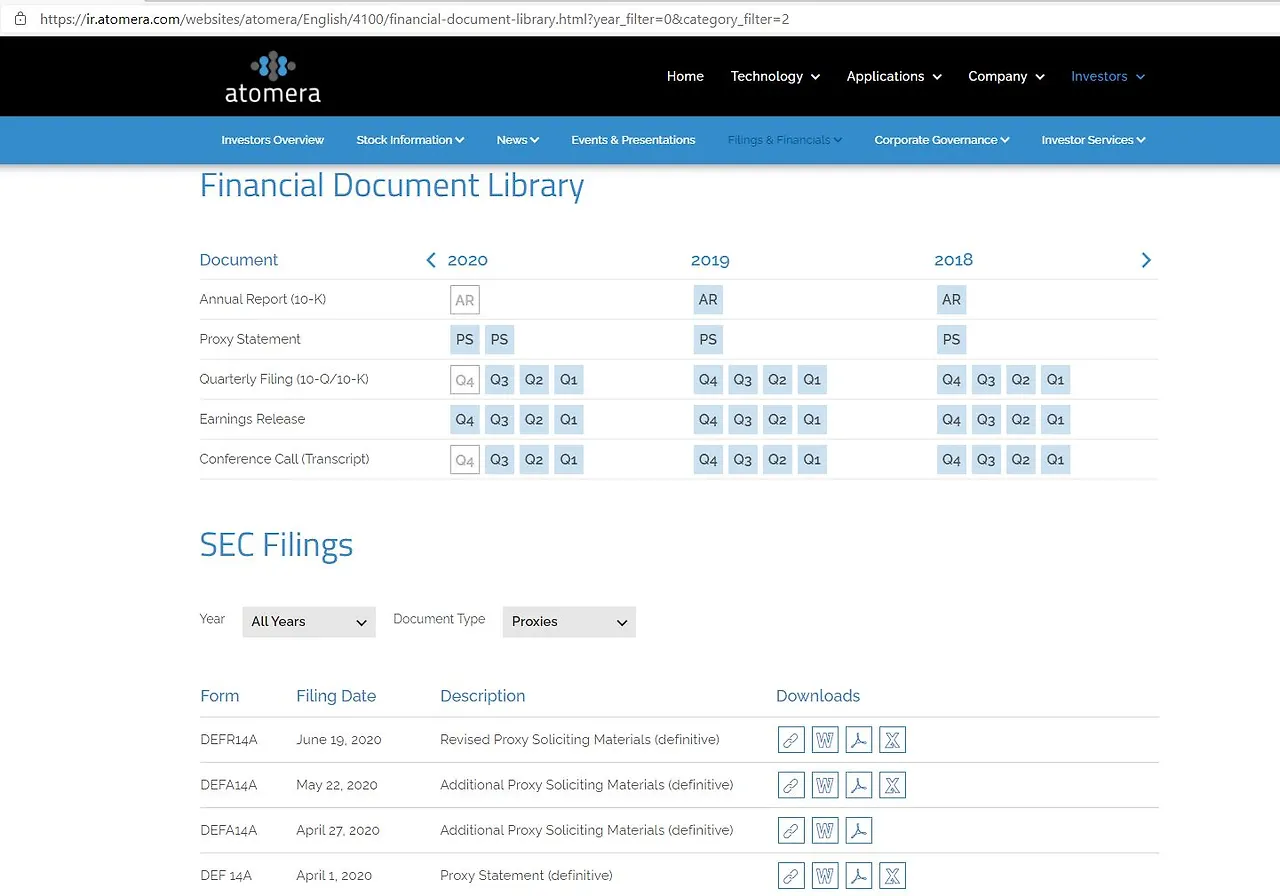Open 2020 Q3 Quarterly Filing
This screenshot has width=1280, height=896.
499,380
